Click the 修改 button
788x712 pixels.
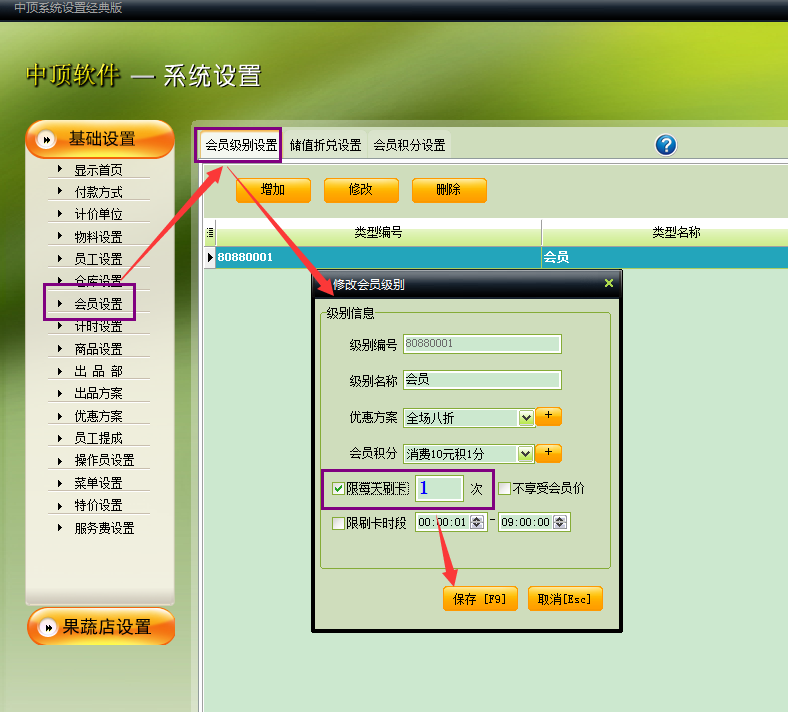(361, 190)
